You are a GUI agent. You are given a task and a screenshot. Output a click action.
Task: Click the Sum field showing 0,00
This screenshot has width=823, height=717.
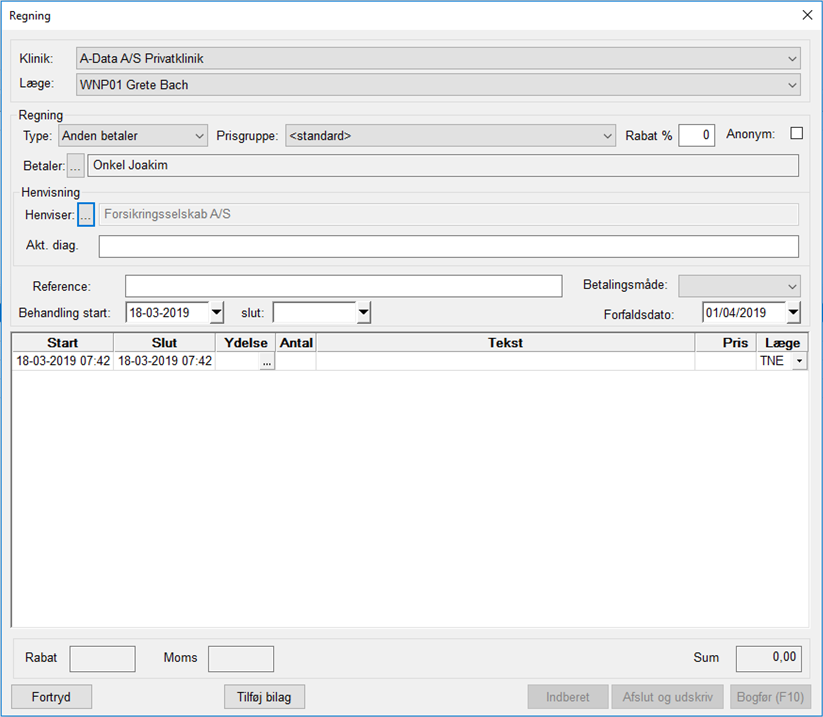click(769, 659)
